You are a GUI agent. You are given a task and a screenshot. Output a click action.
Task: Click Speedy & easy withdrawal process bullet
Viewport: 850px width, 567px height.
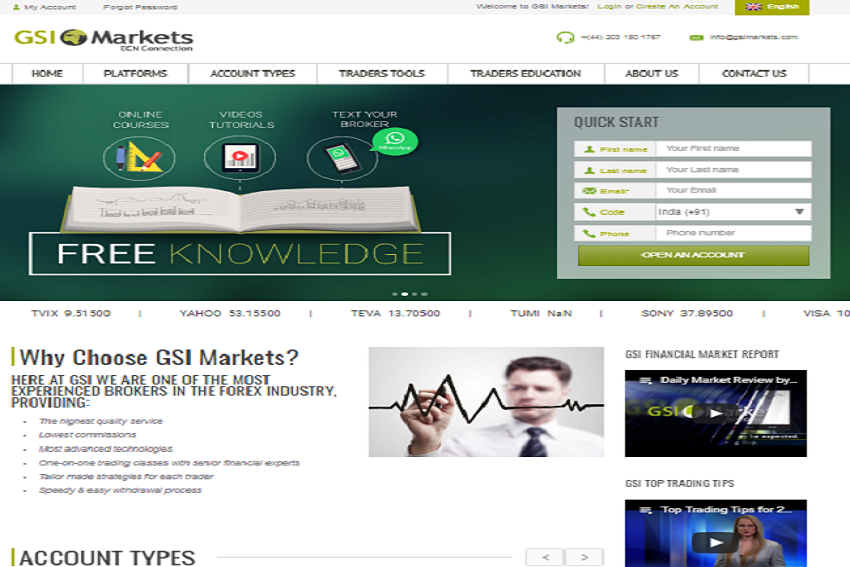(120, 490)
